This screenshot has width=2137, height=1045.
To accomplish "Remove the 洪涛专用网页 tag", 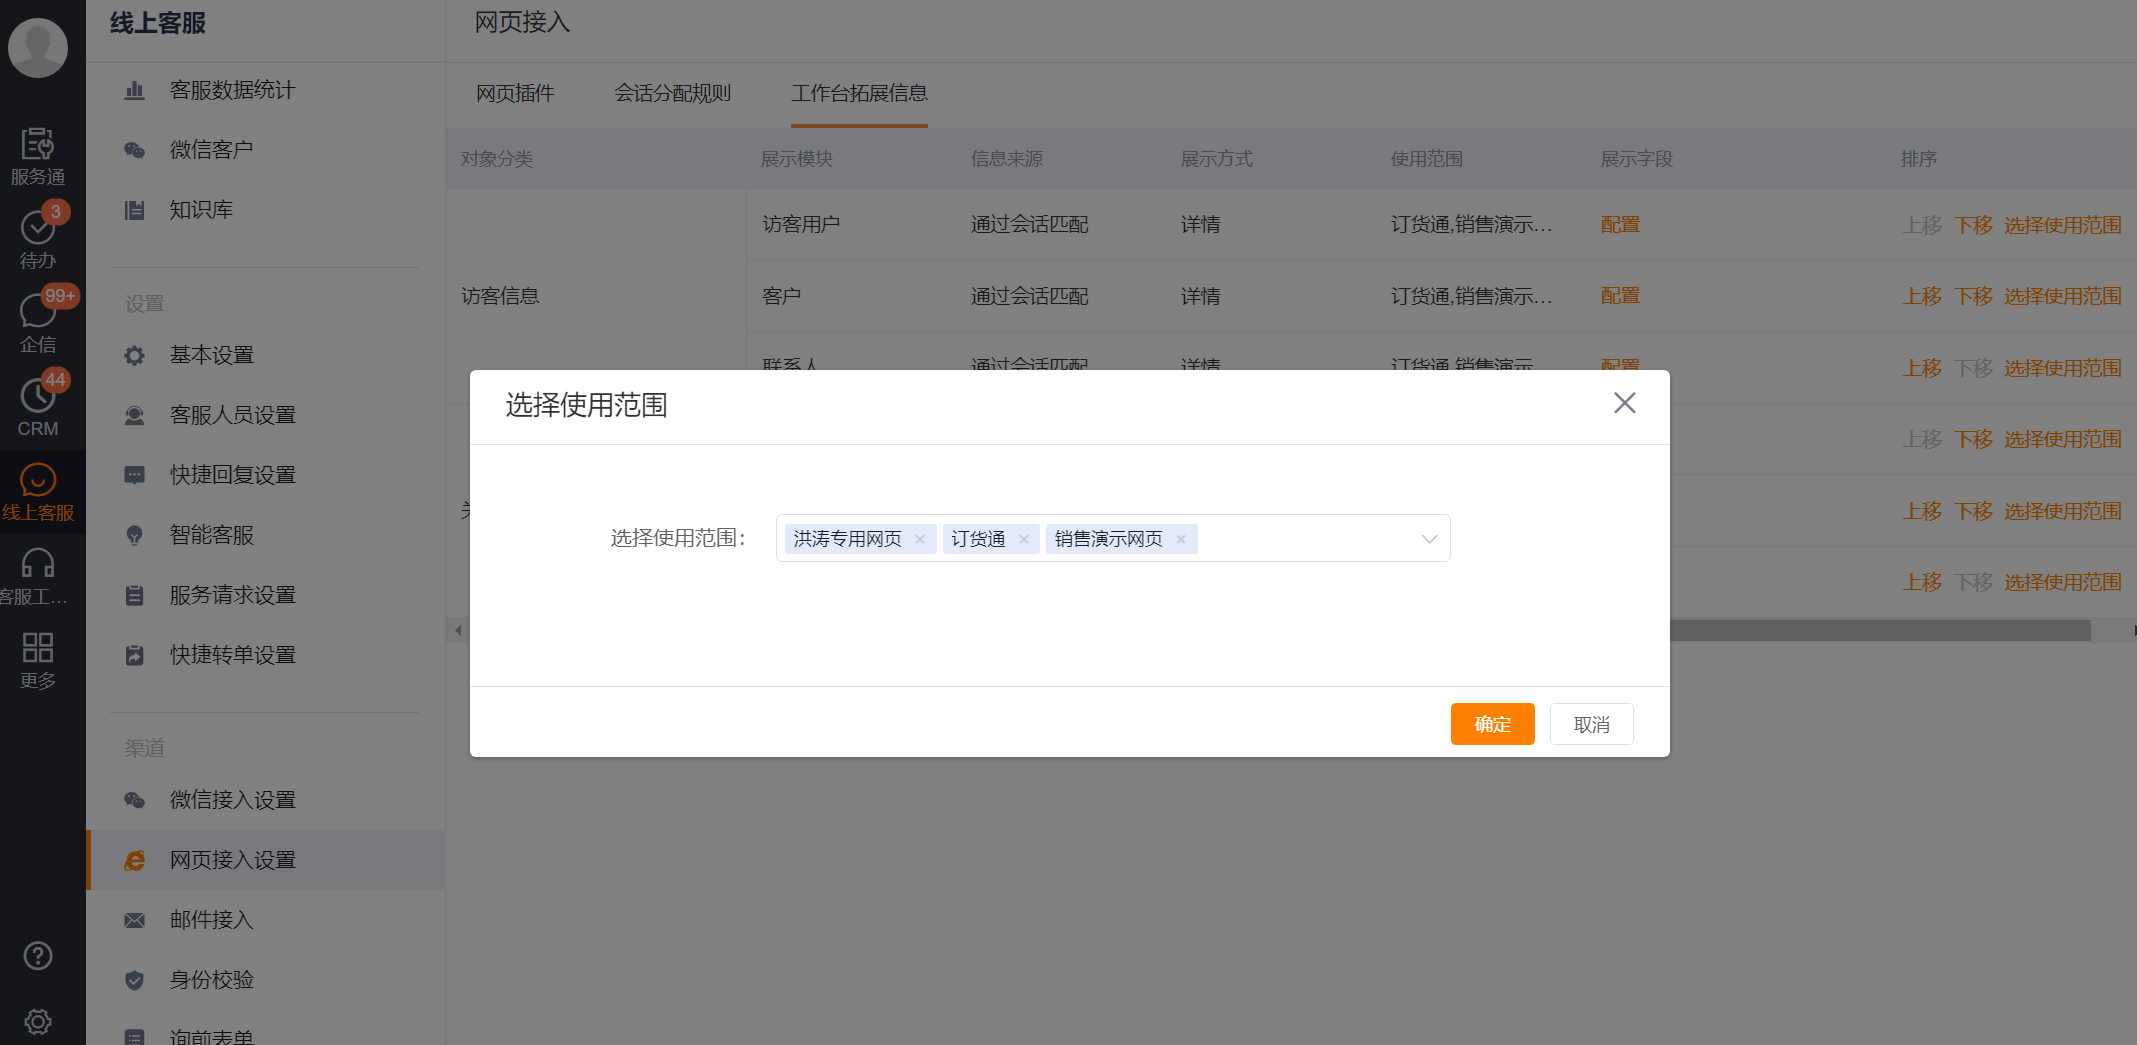I will 919,539.
